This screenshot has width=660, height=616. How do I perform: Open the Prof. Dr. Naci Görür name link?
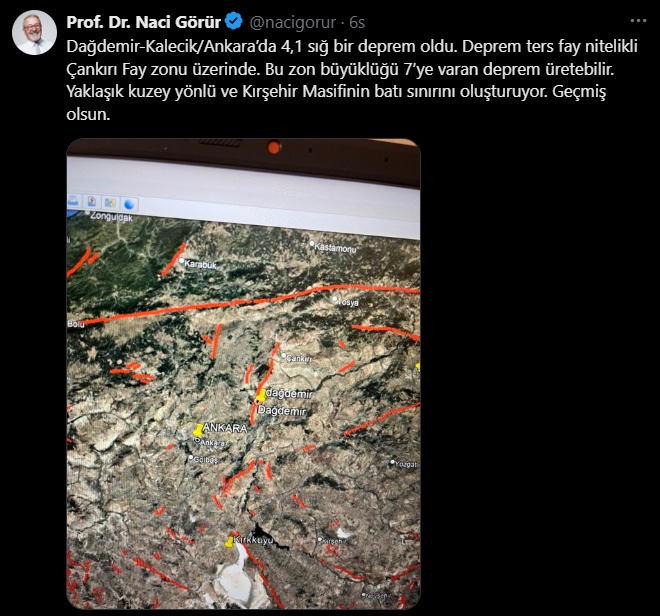144,22
